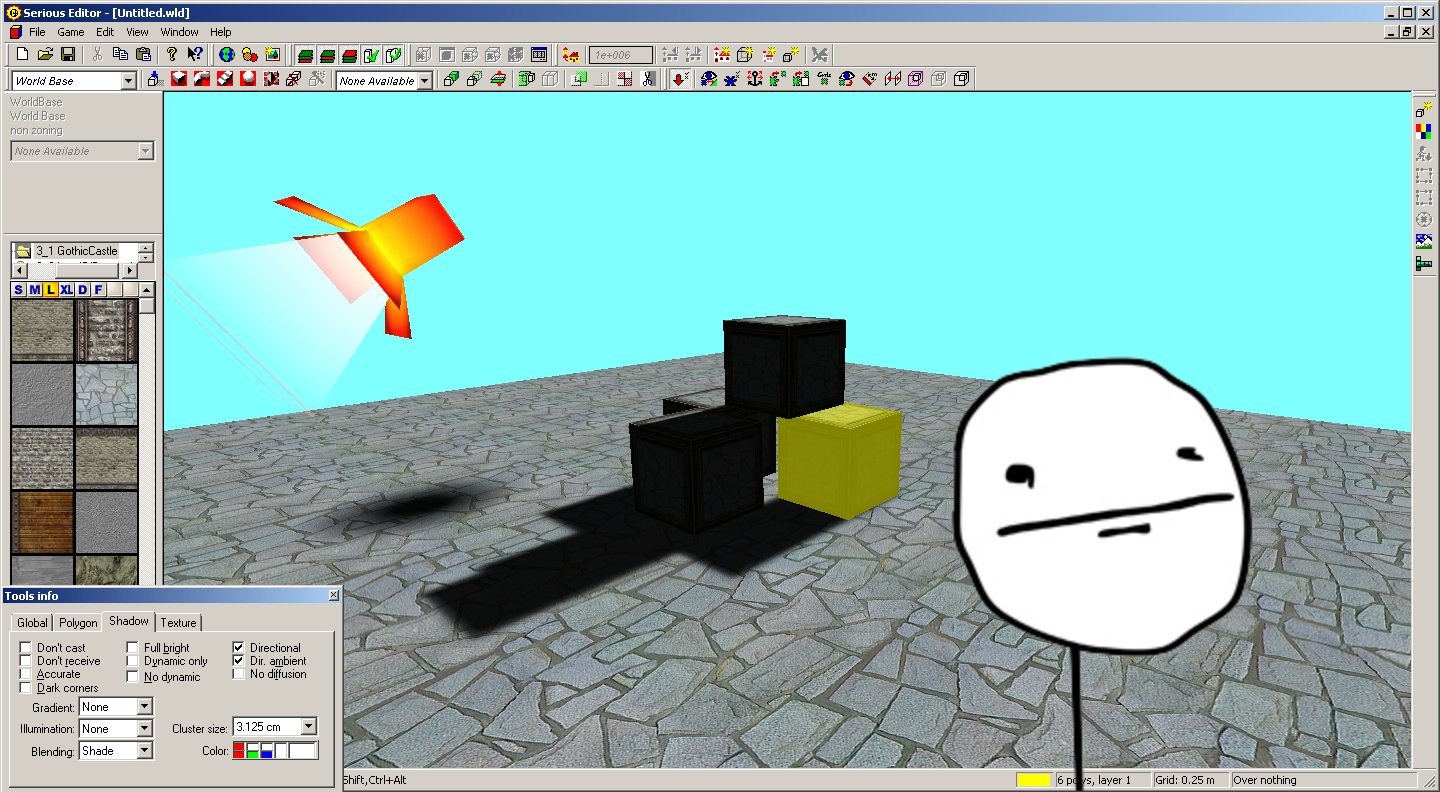Click the F button in texture browser
The image size is (1440, 792).
click(x=99, y=290)
